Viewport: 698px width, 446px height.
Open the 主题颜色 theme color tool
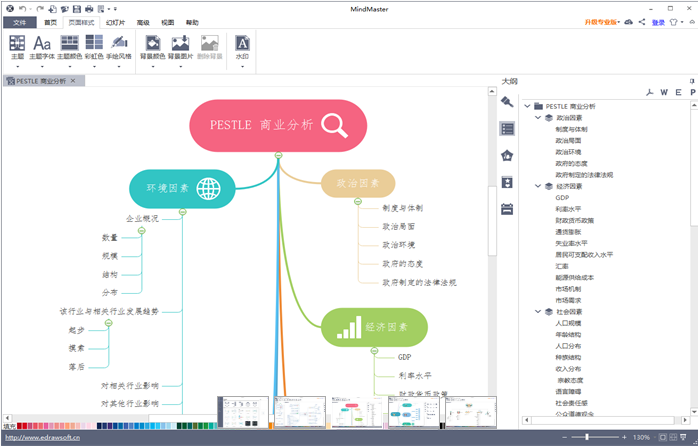tap(69, 47)
